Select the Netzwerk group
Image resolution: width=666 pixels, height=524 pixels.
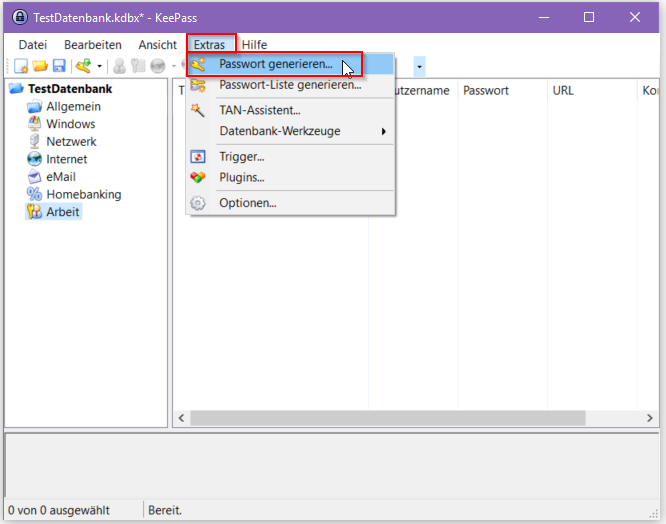pyautogui.click(x=71, y=142)
